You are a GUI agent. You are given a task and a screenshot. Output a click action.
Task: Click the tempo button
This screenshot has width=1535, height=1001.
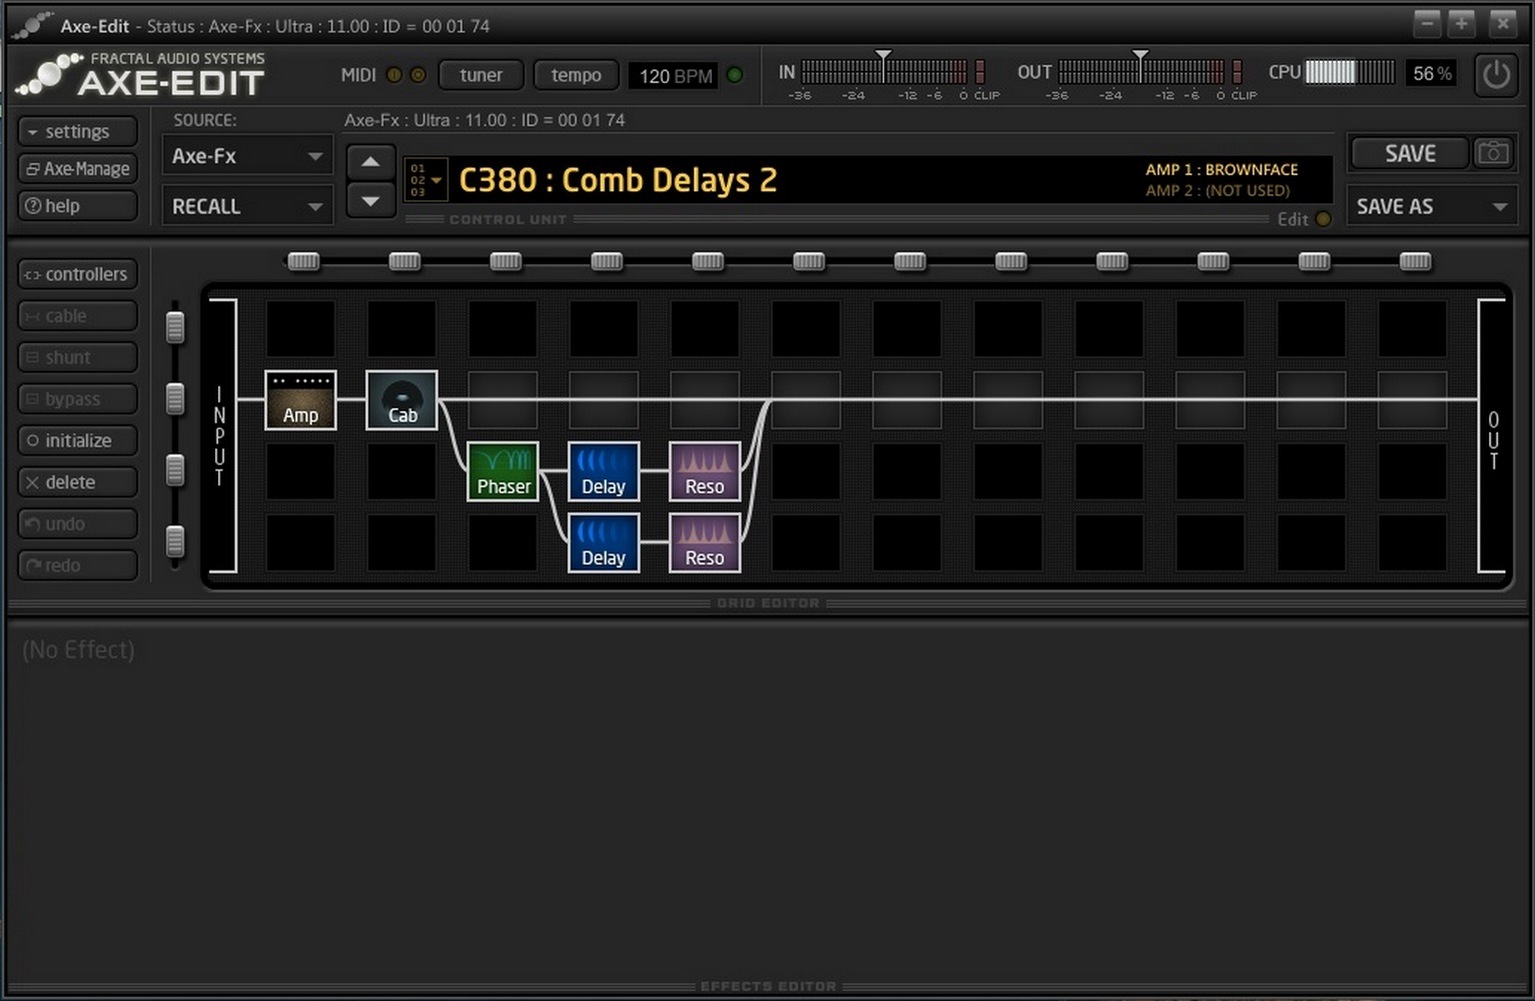coord(576,75)
